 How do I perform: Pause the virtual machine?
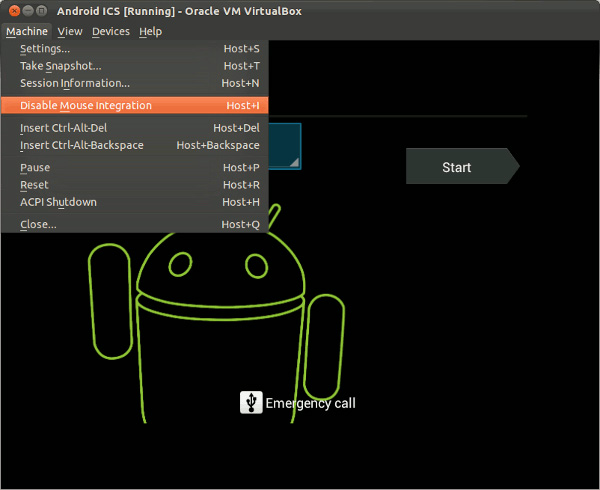(x=135, y=168)
